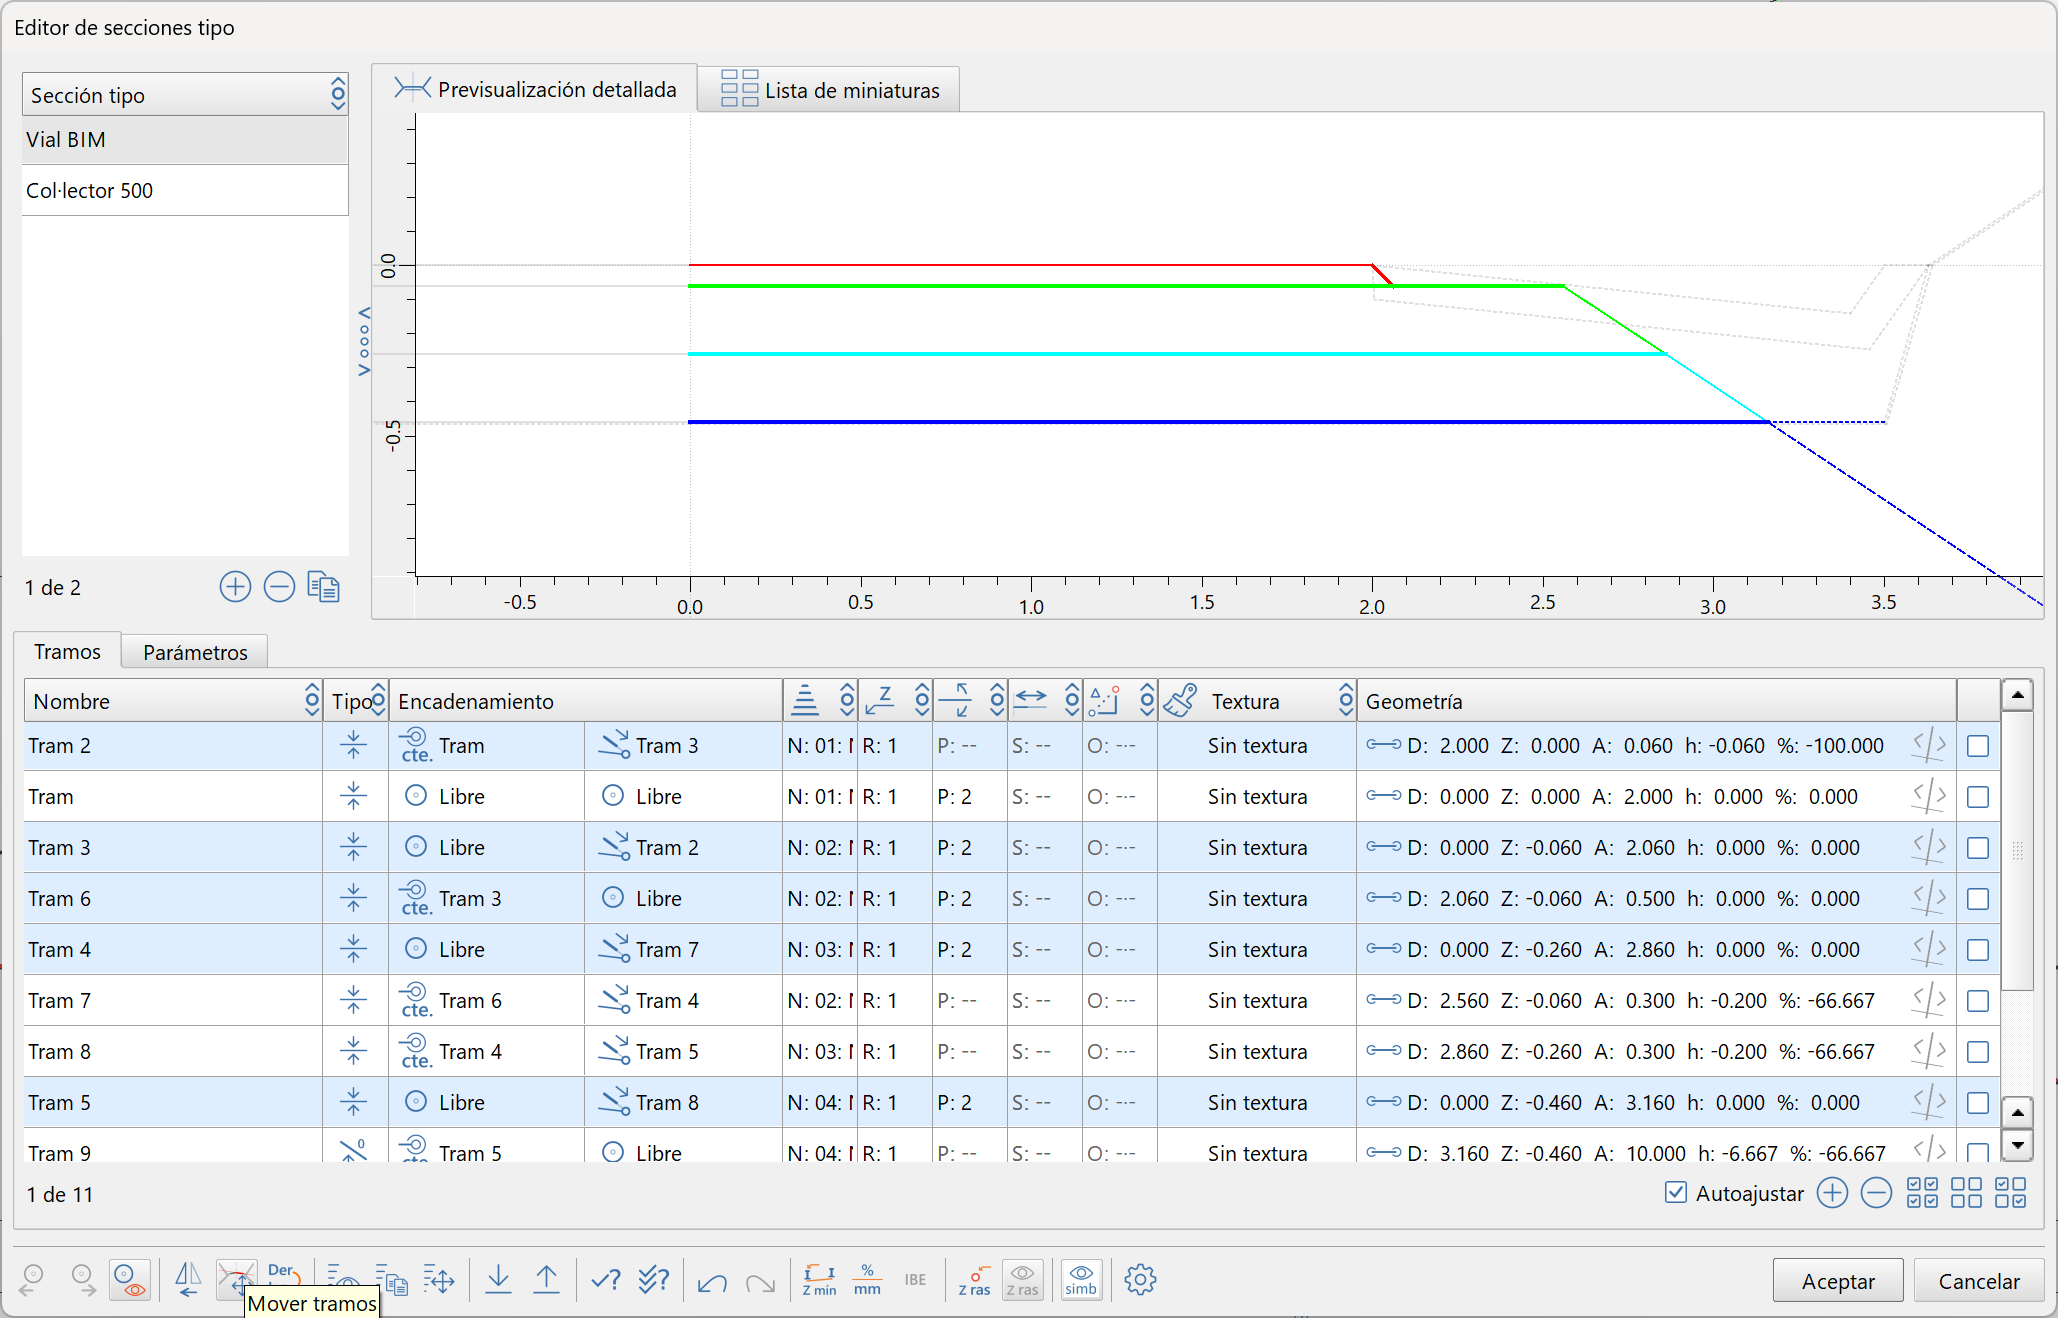Click the Z mín toolbar icon
Image resolution: width=2058 pixels, height=1318 pixels.
click(819, 1280)
